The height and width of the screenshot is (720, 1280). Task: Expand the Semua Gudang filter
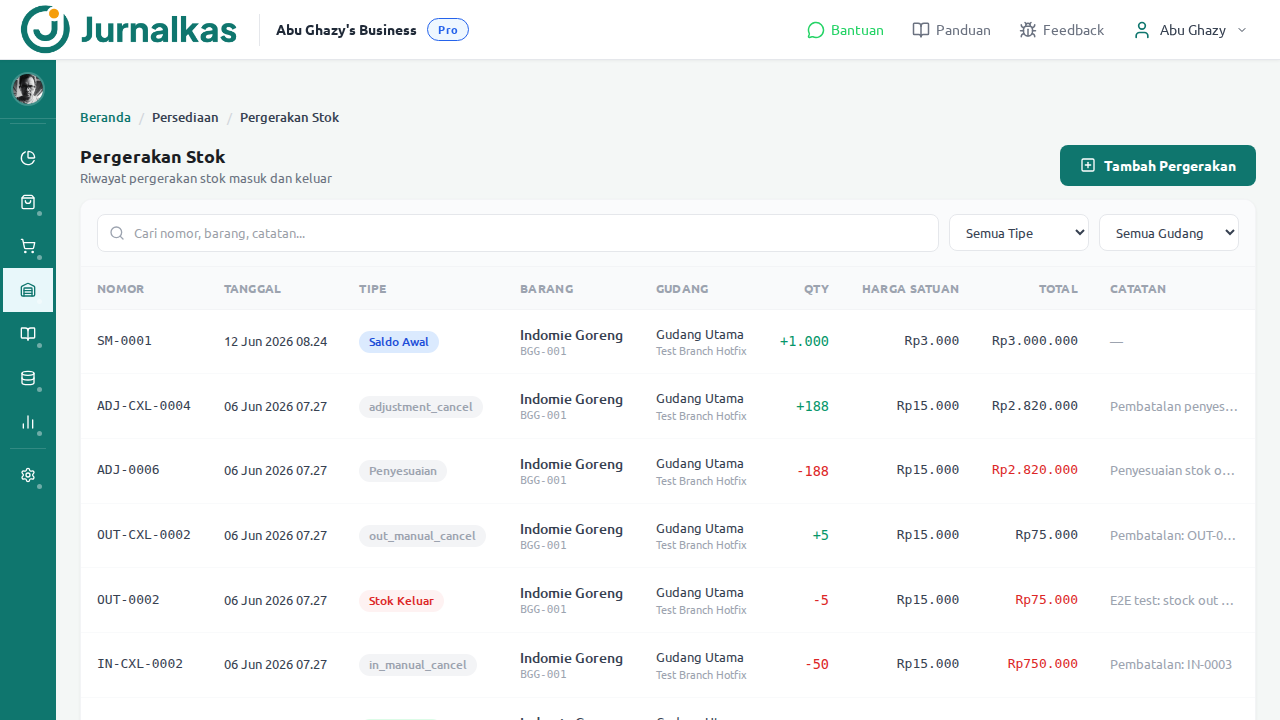click(1169, 233)
